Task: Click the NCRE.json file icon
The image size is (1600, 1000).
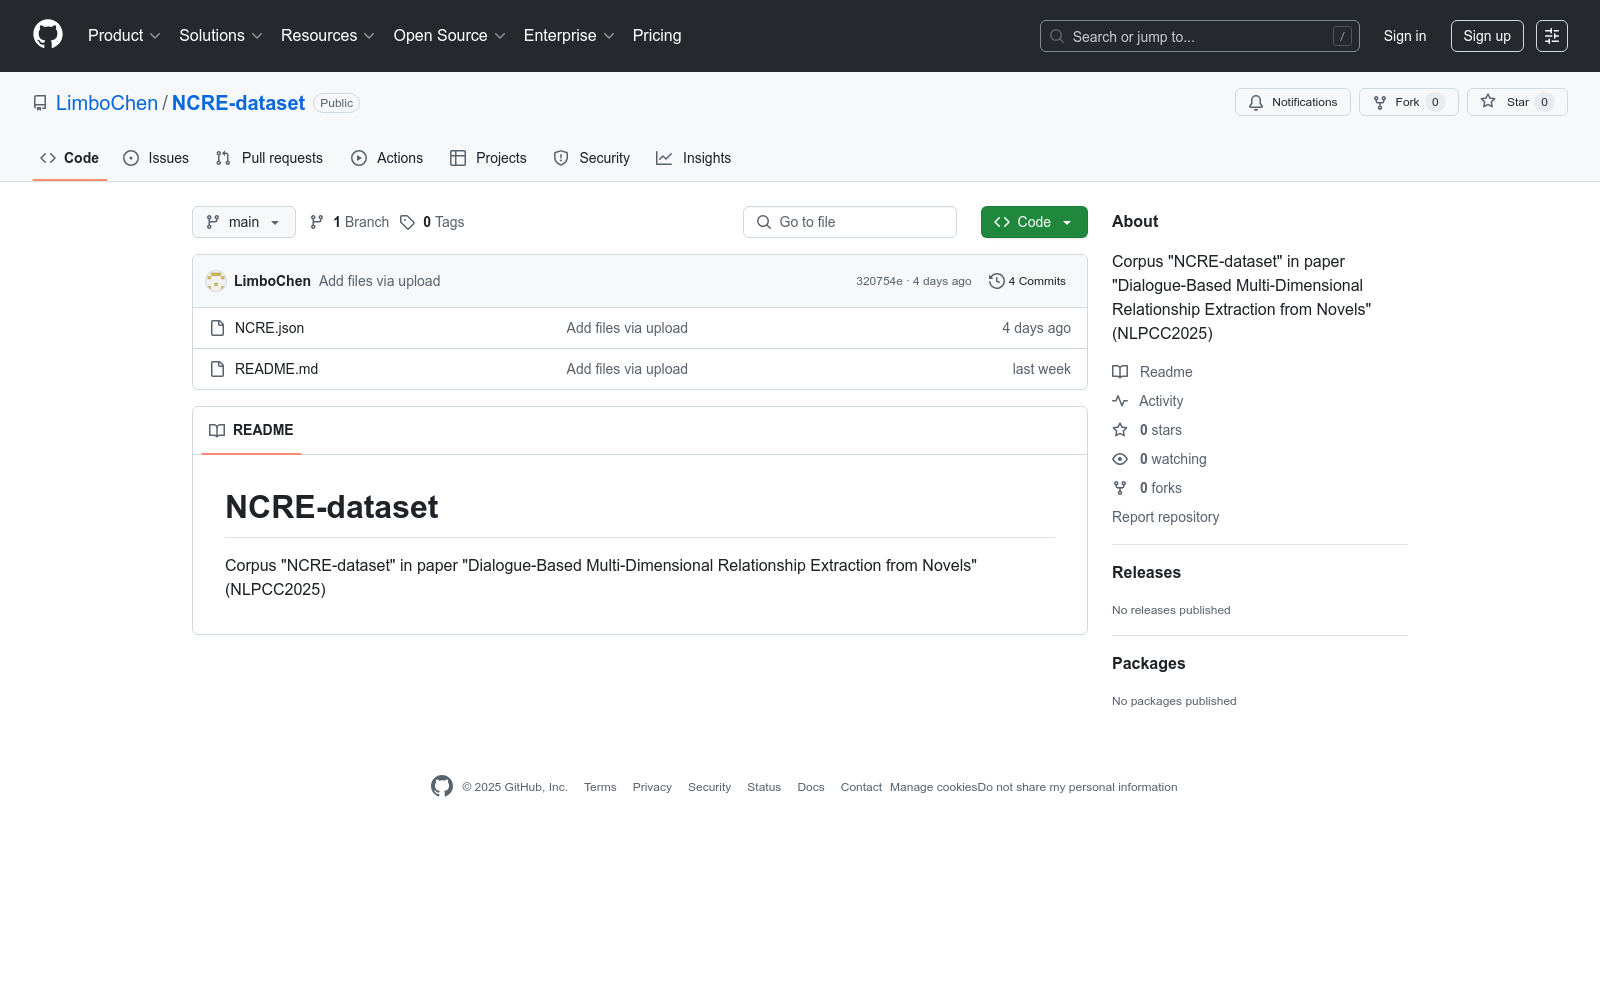Action: pos(217,328)
